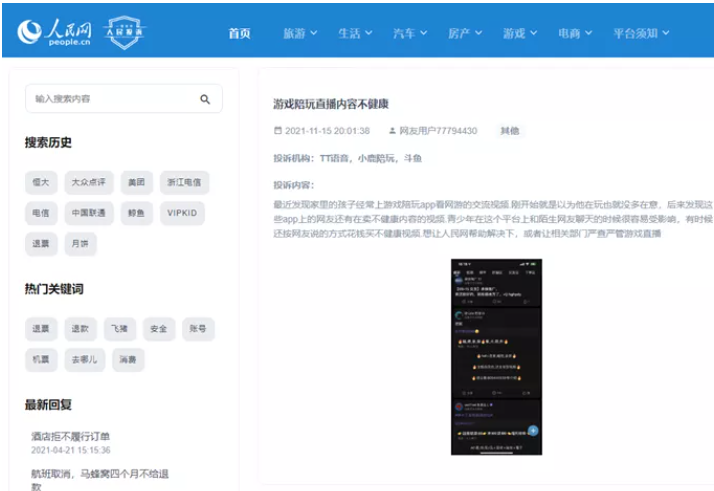Click the user icon beside 网友用户77794430
Image resolution: width=714 pixels, height=491 pixels.
(392, 131)
